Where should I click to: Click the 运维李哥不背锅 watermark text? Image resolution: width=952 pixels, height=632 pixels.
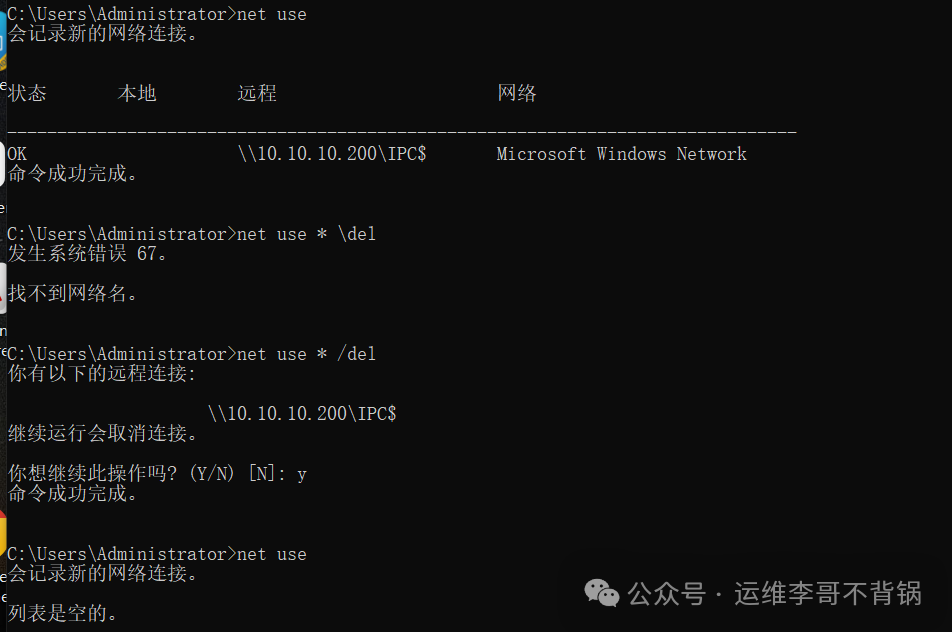(x=828, y=593)
